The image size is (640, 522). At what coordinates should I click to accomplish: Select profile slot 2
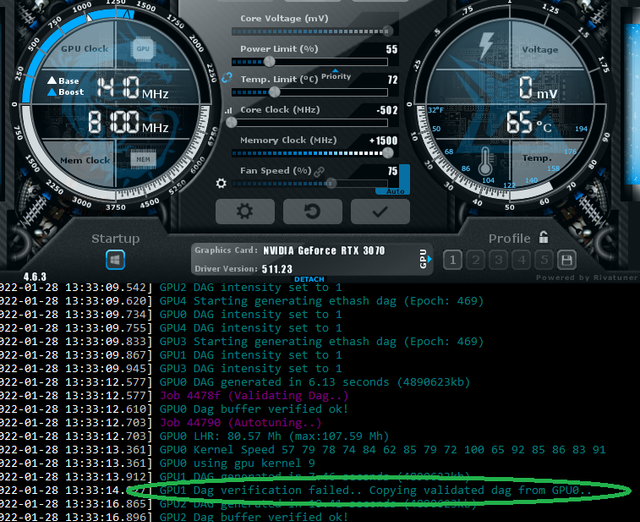476,260
